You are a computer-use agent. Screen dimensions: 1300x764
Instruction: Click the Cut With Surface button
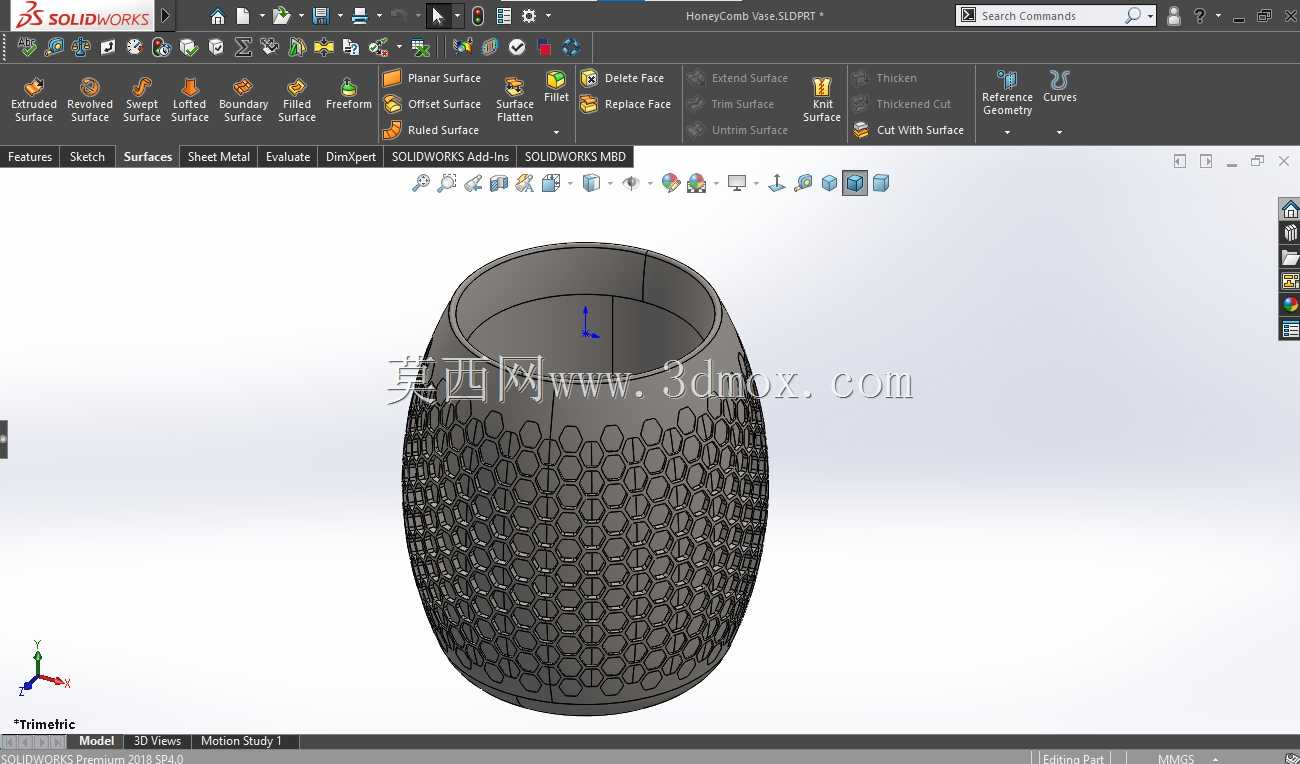pyautogui.click(x=909, y=130)
